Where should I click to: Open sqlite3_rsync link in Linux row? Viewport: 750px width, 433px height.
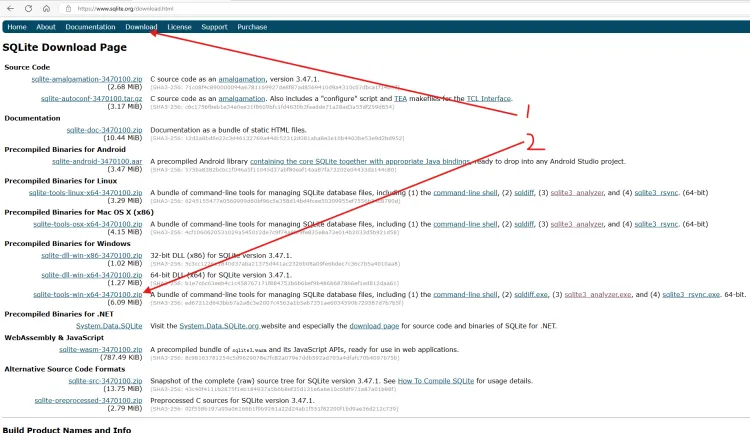click(x=656, y=192)
